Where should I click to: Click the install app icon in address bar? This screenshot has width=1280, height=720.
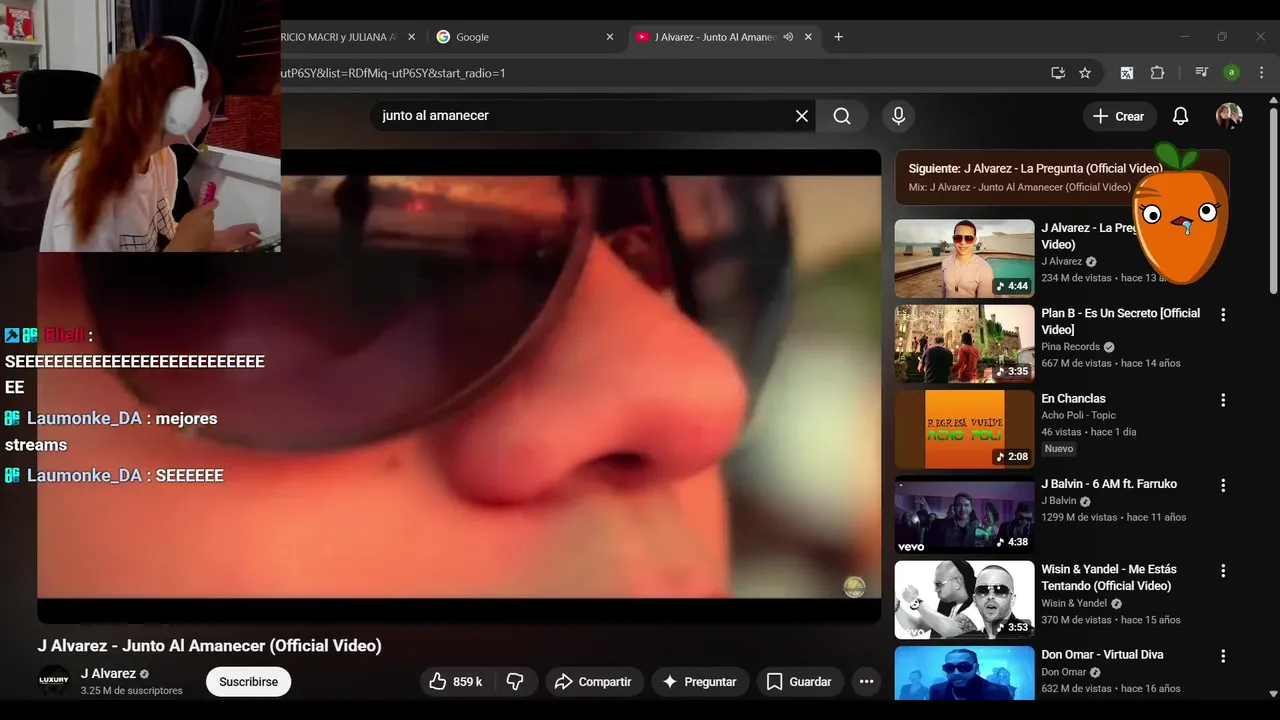tap(1058, 73)
